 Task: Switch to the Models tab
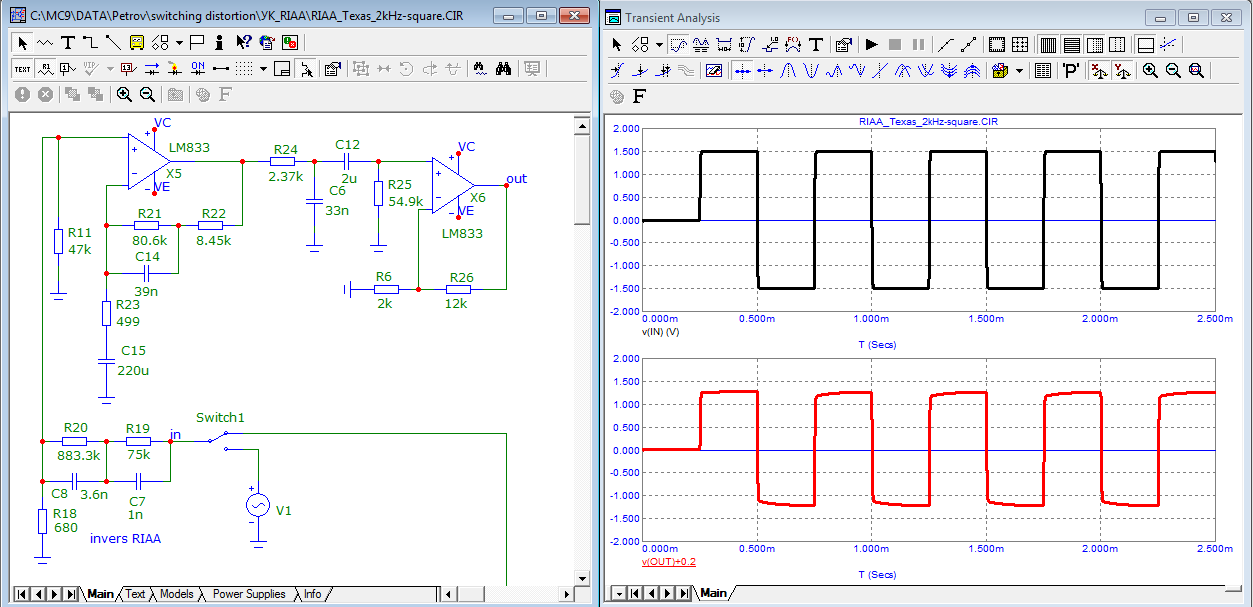click(176, 594)
